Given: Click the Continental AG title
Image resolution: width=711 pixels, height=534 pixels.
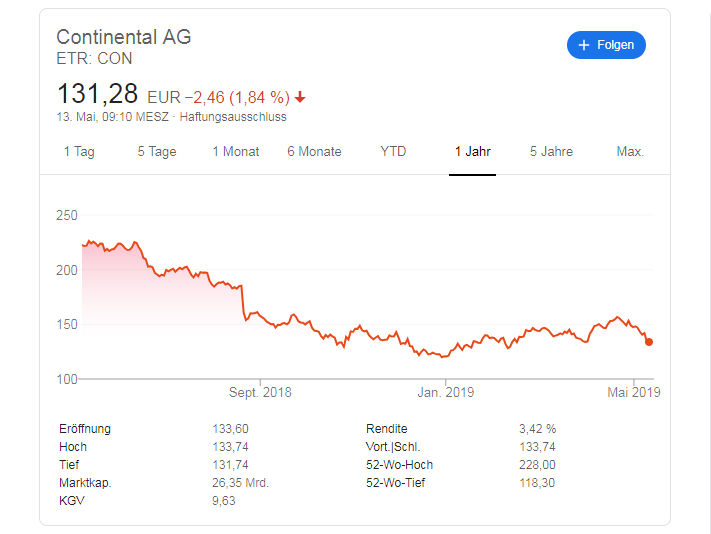Looking at the screenshot, I should click(x=124, y=37).
